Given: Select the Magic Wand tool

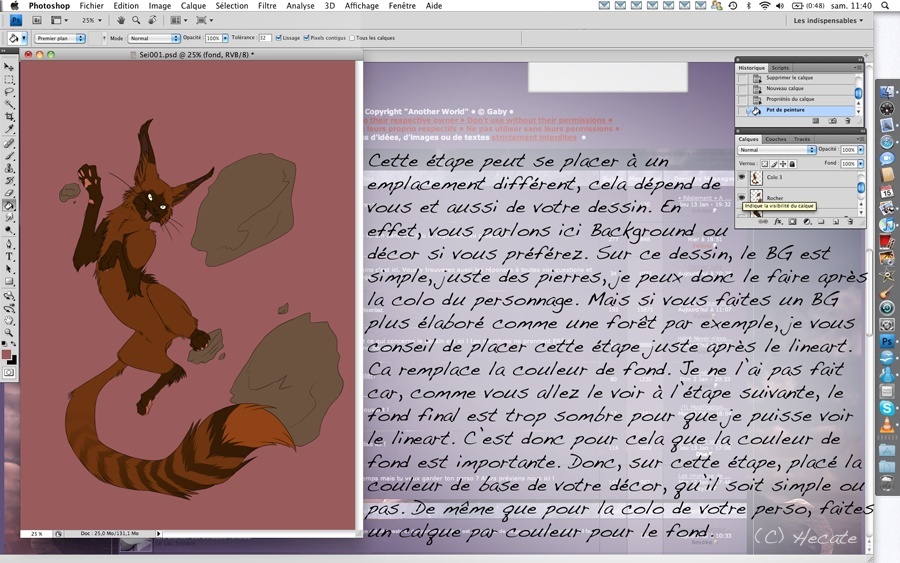Looking at the screenshot, I should coord(9,104).
